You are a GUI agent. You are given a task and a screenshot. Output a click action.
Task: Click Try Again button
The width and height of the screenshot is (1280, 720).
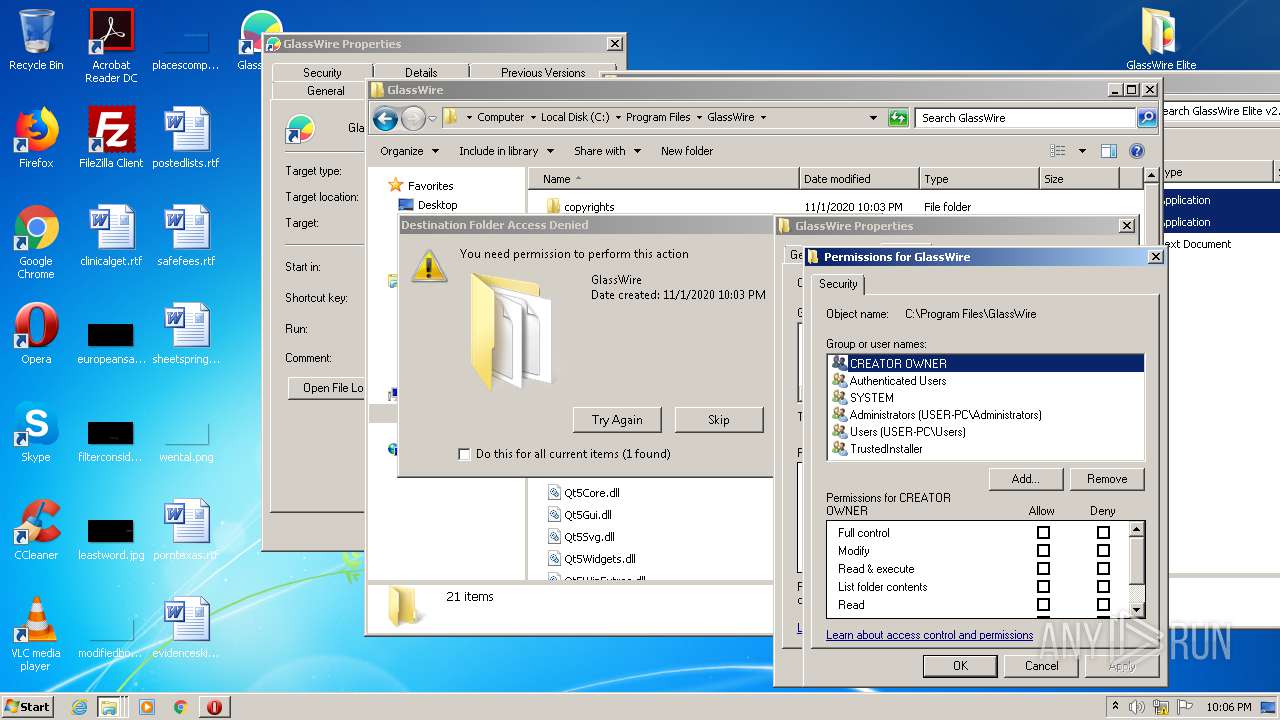click(617, 420)
